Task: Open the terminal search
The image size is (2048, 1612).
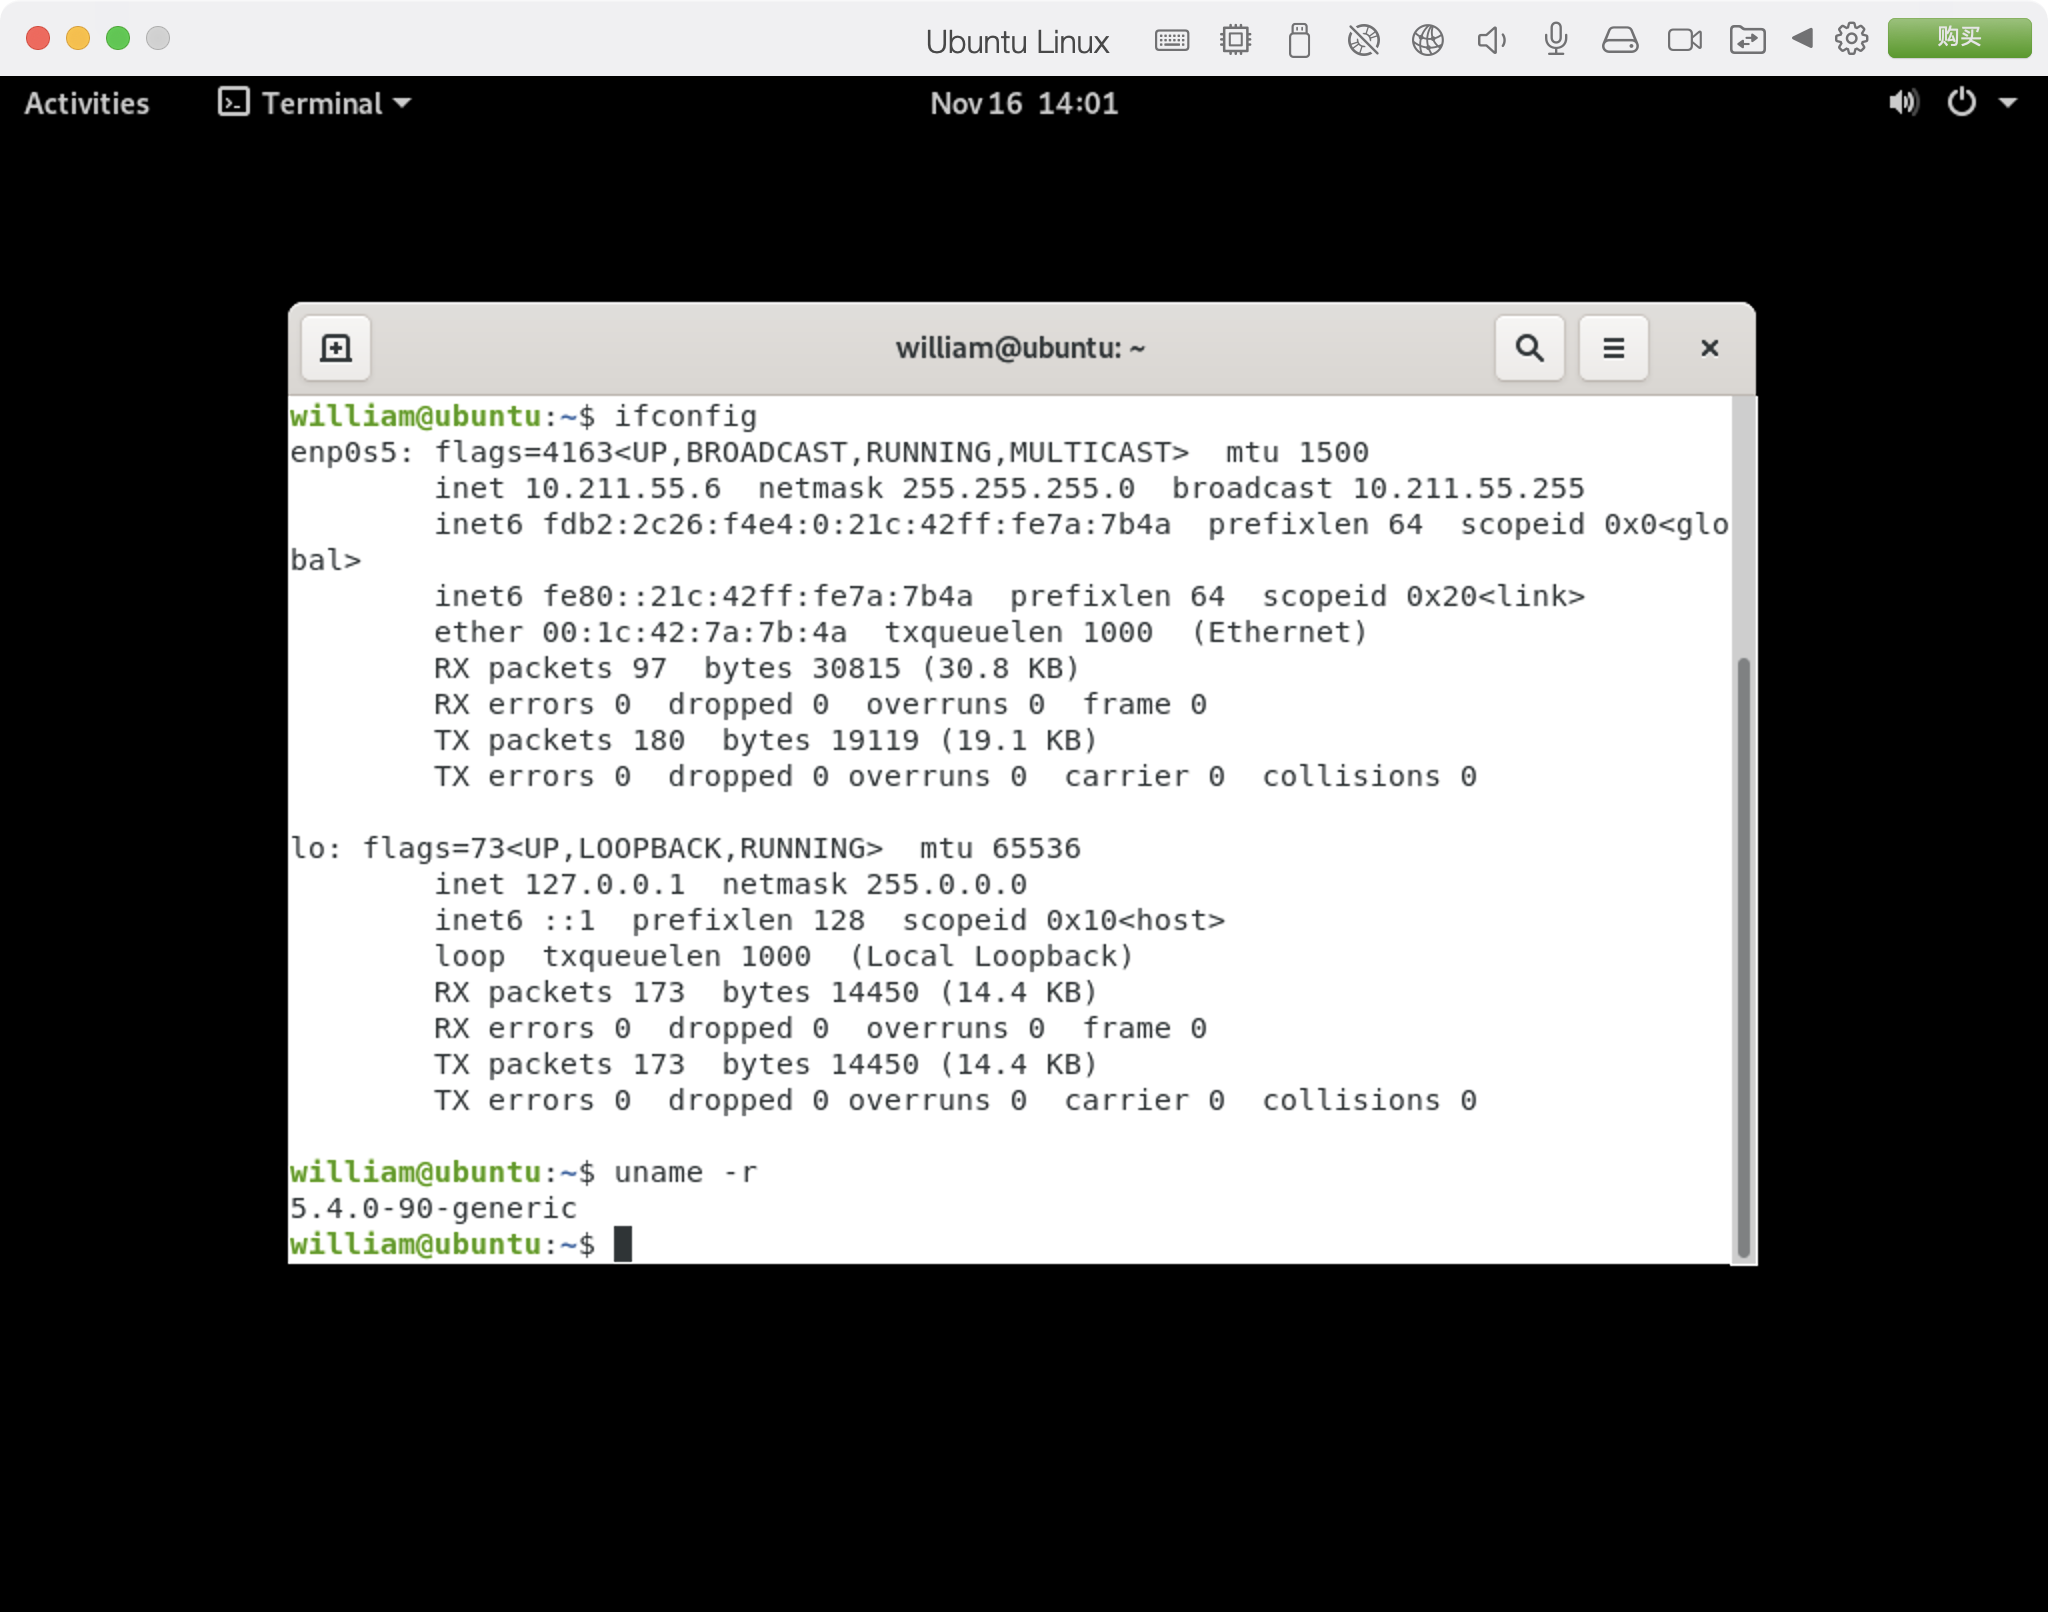Action: (1529, 348)
